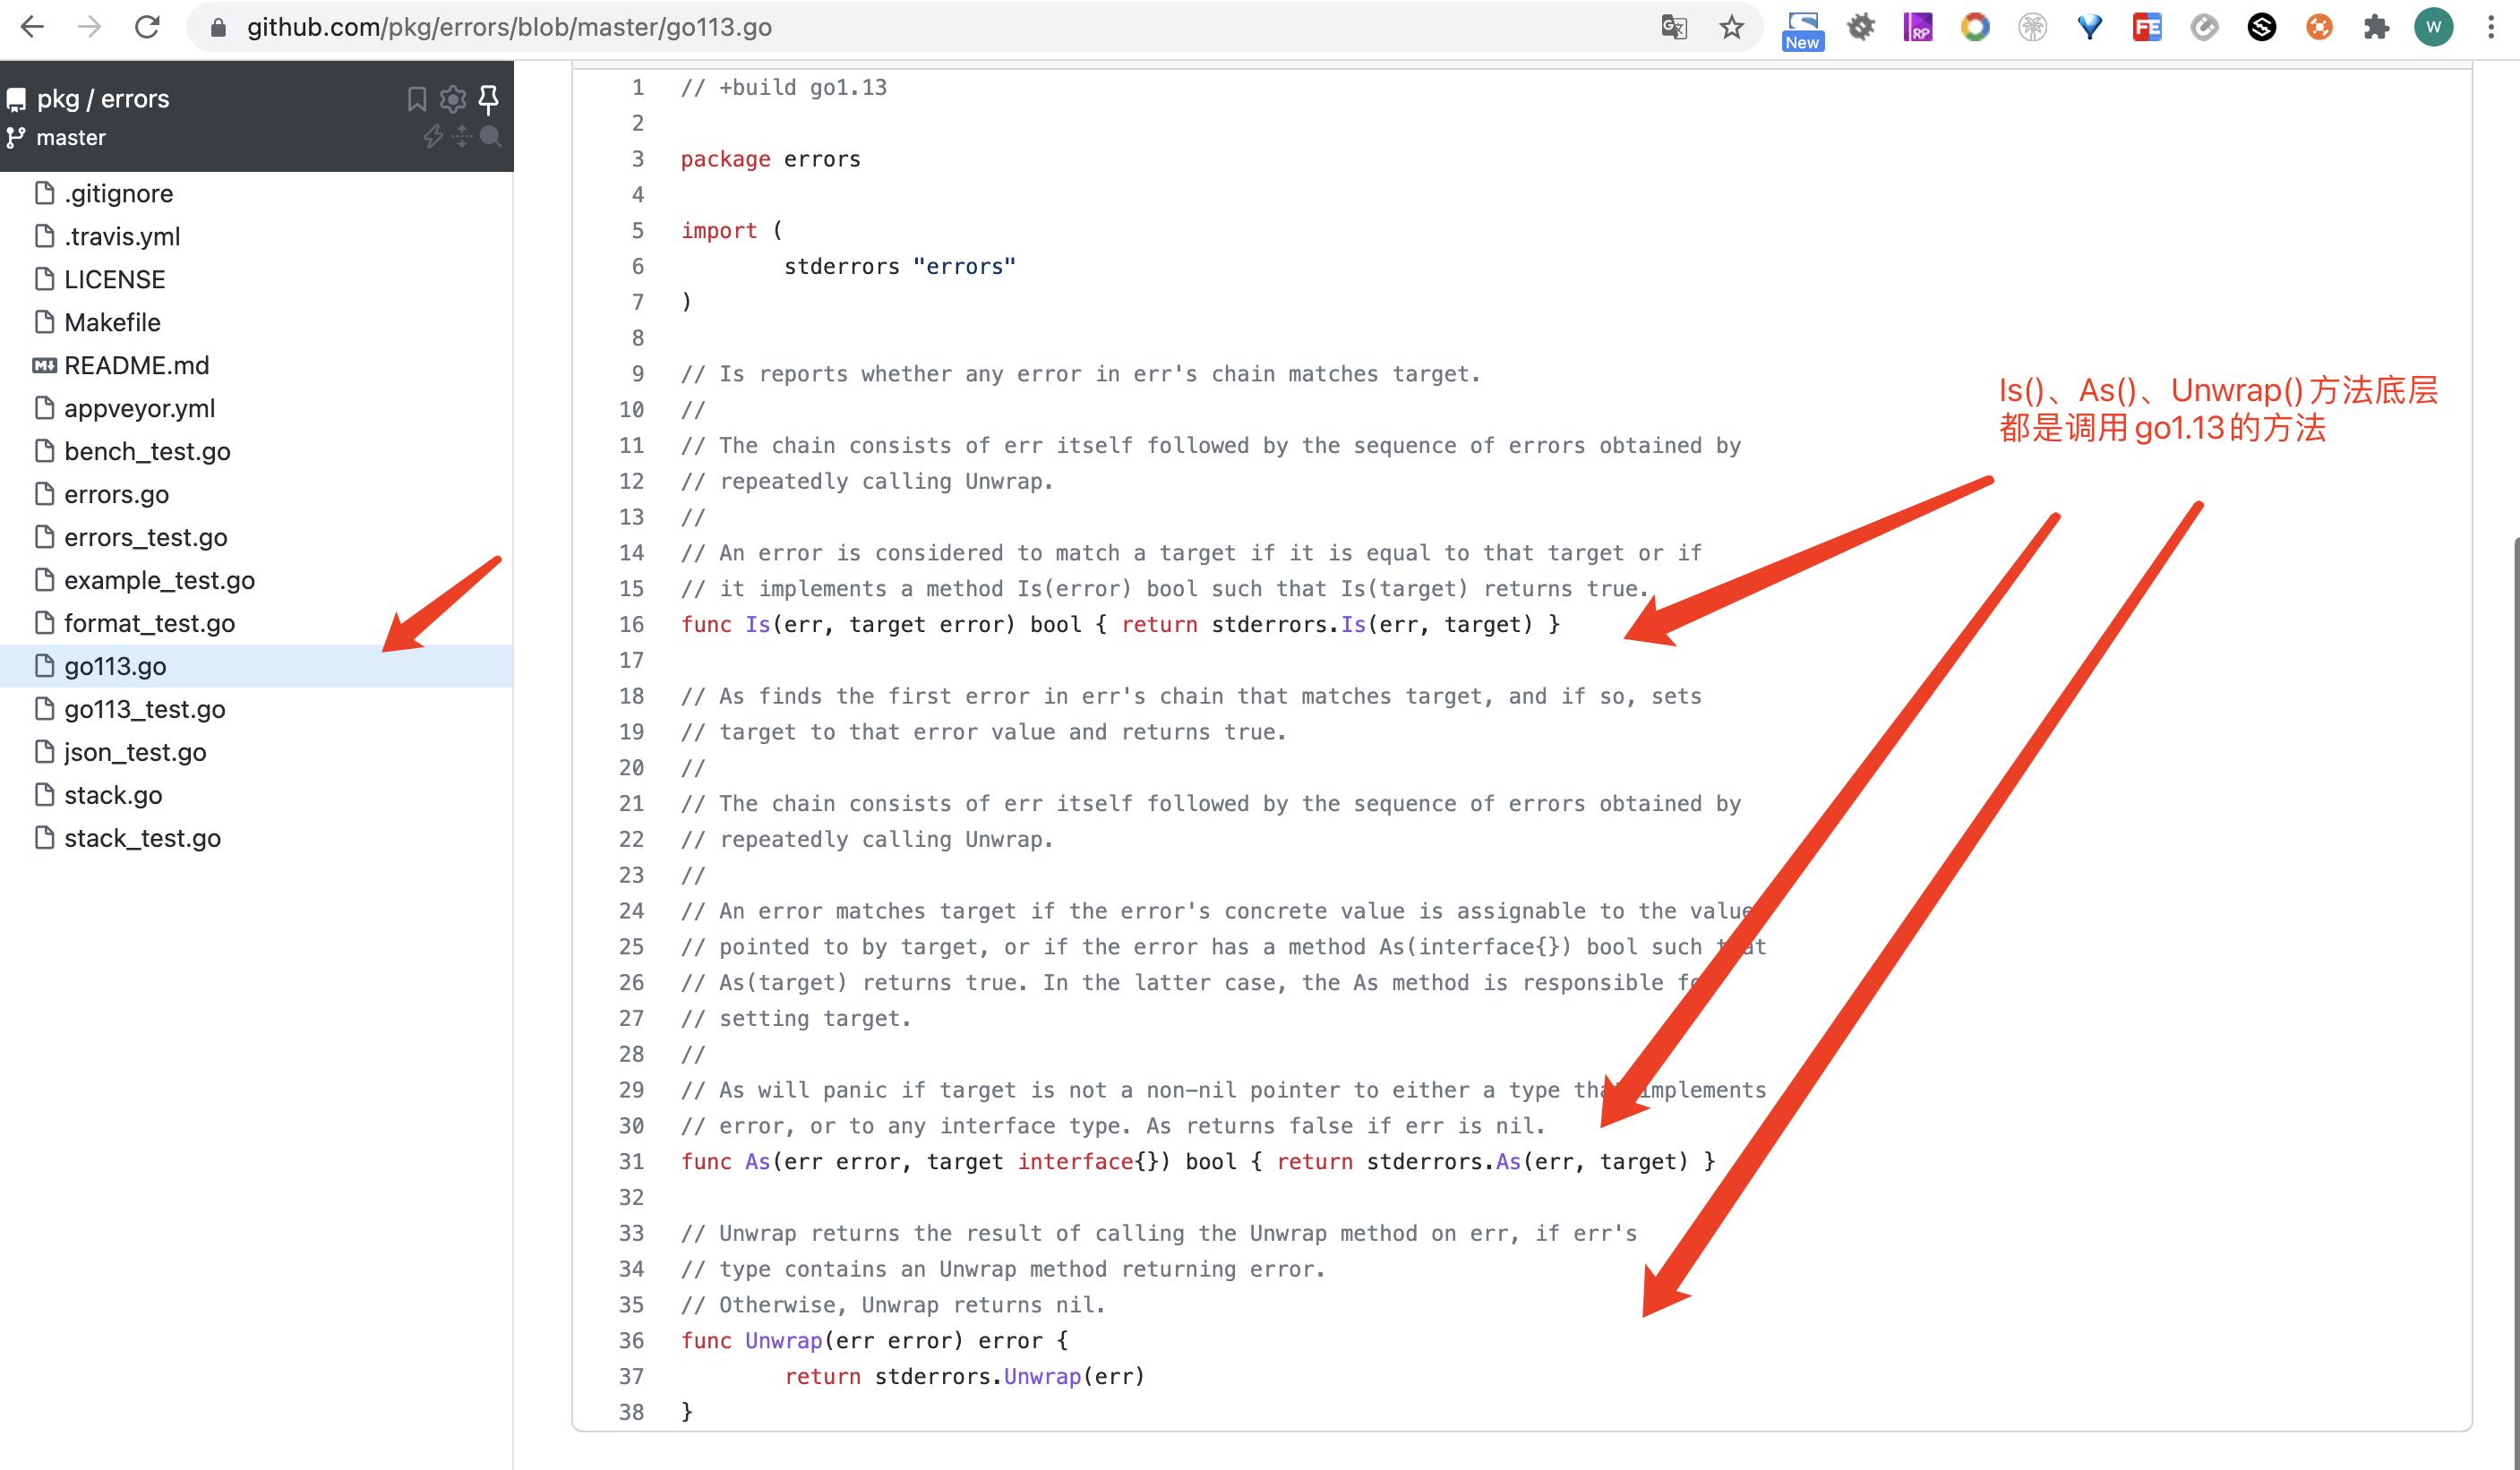Click the sidebar search magnifier icon

[x=490, y=137]
